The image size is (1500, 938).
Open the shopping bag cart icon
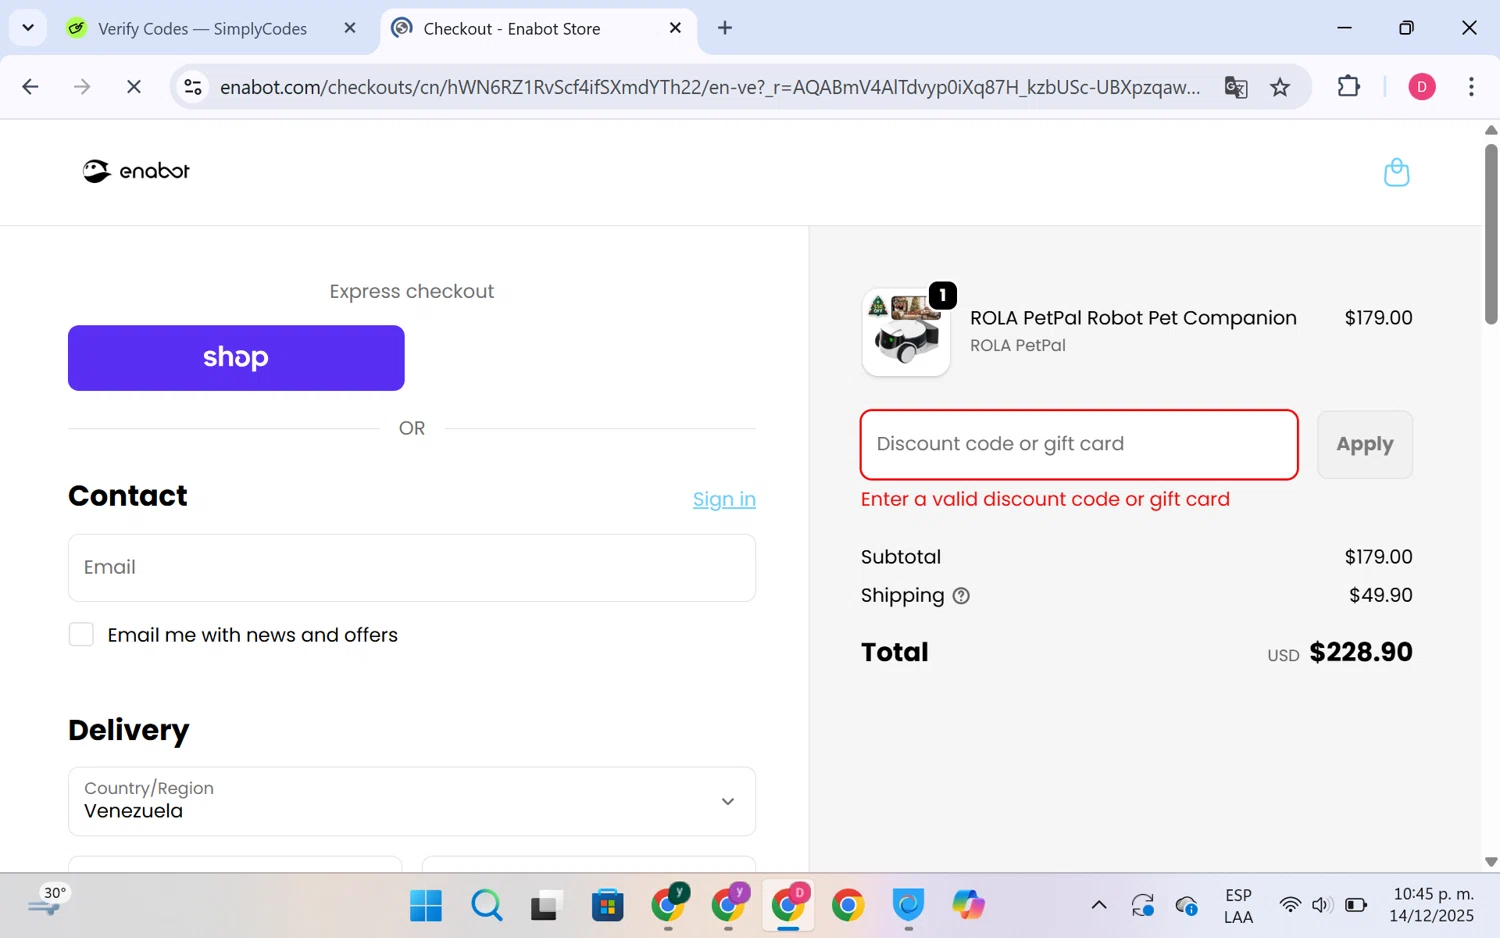coord(1396,172)
